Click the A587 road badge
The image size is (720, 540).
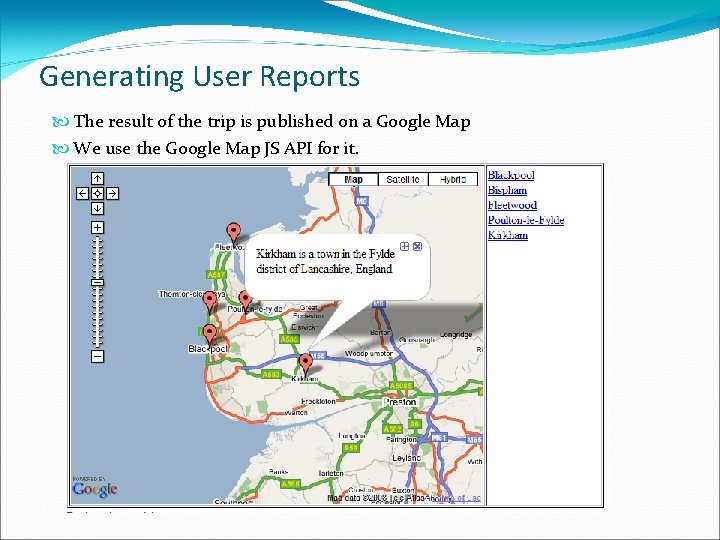point(216,275)
